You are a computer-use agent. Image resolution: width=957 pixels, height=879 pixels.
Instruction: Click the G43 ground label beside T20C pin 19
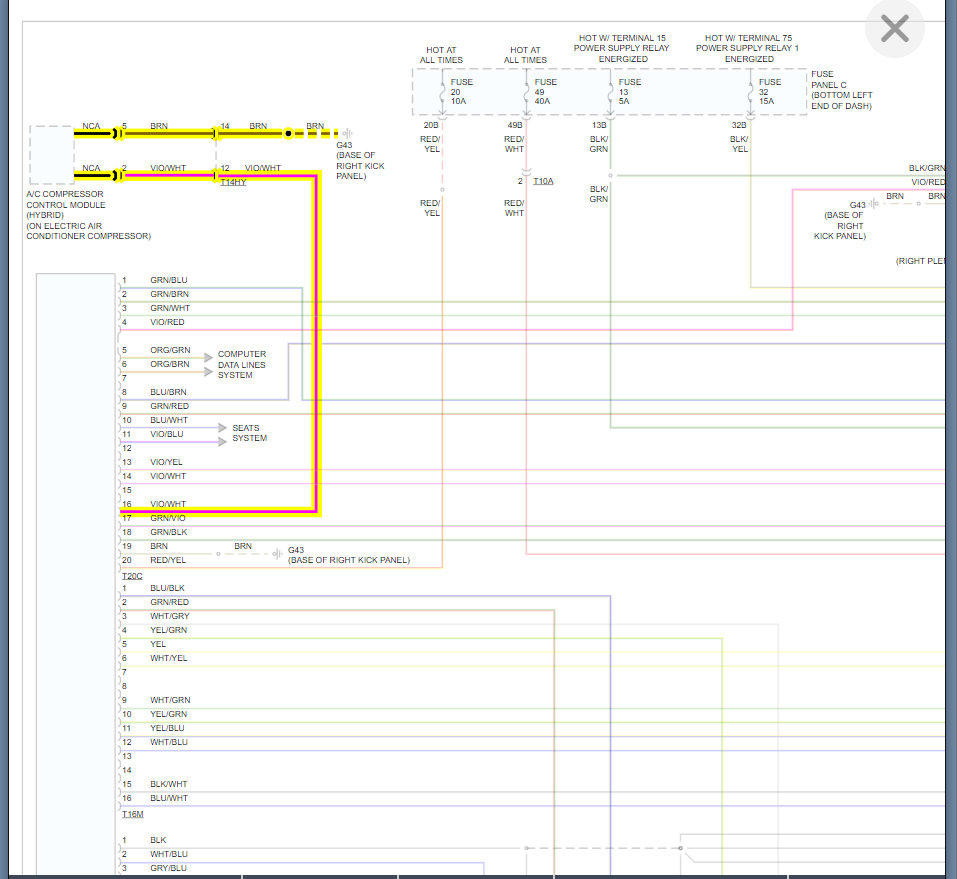(x=348, y=555)
